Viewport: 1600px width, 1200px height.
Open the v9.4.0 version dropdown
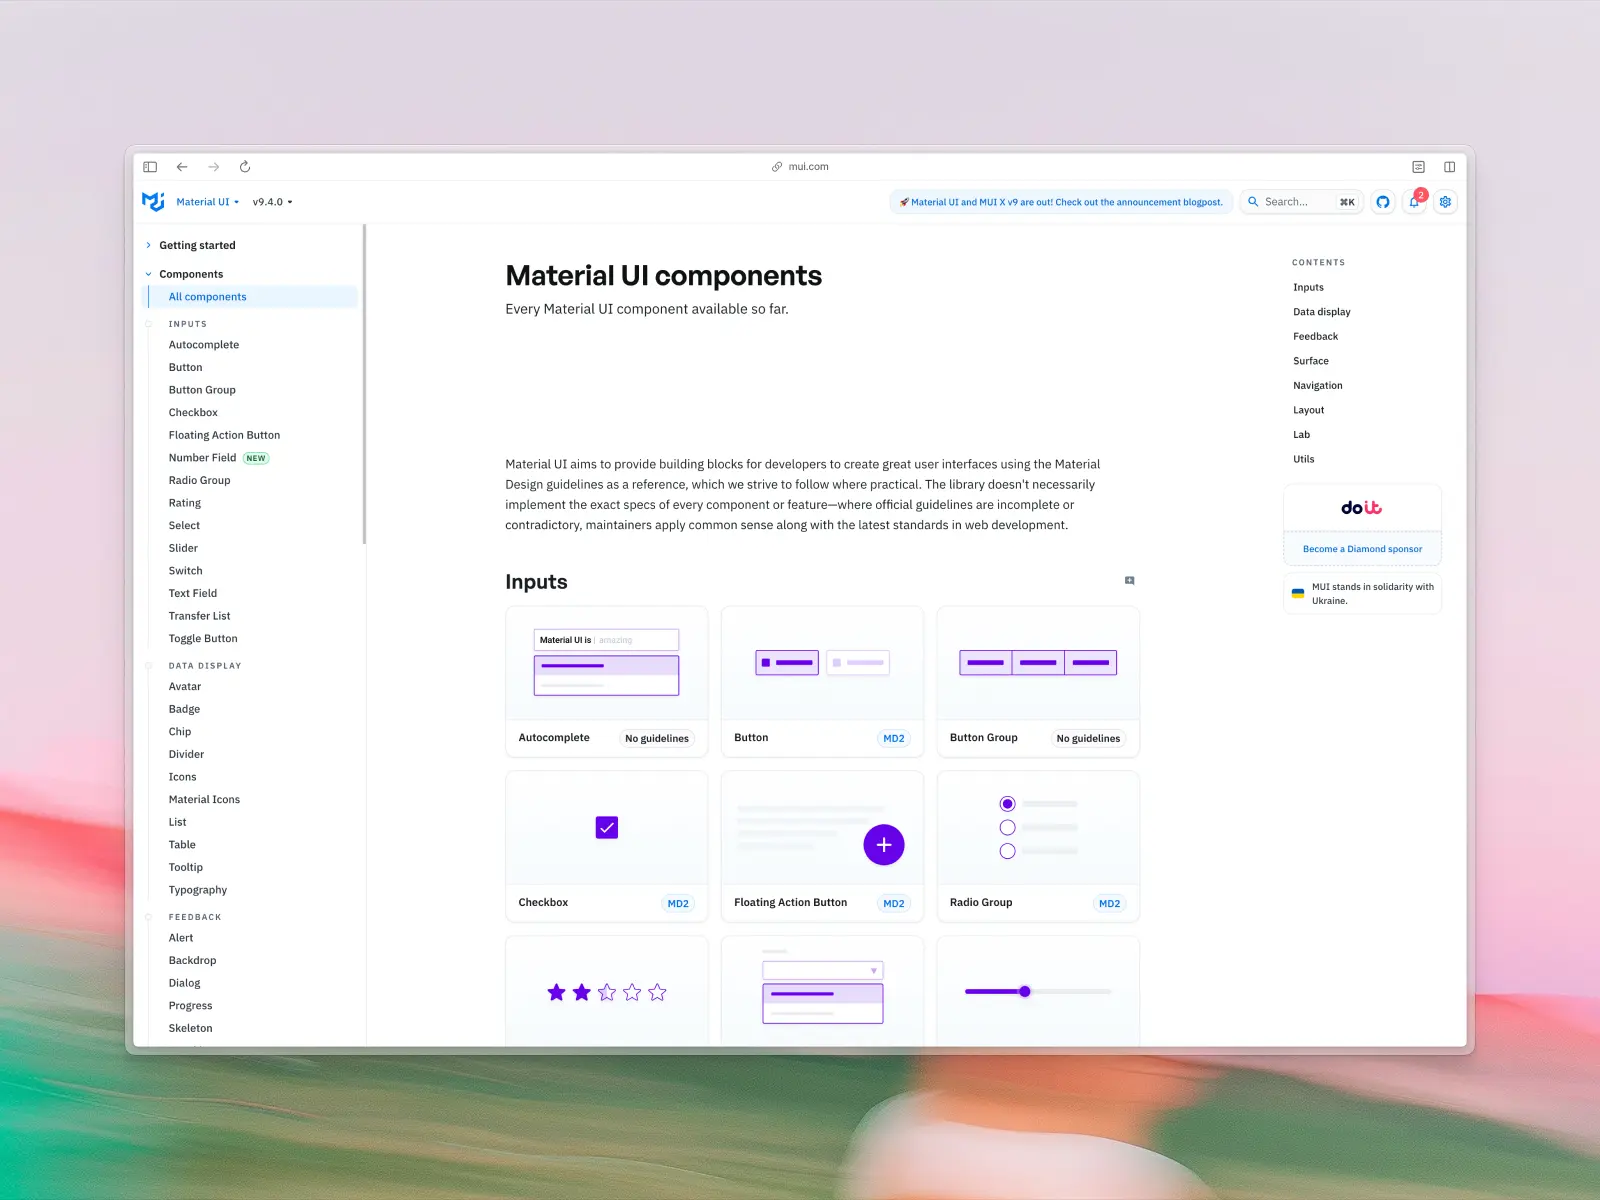272,202
